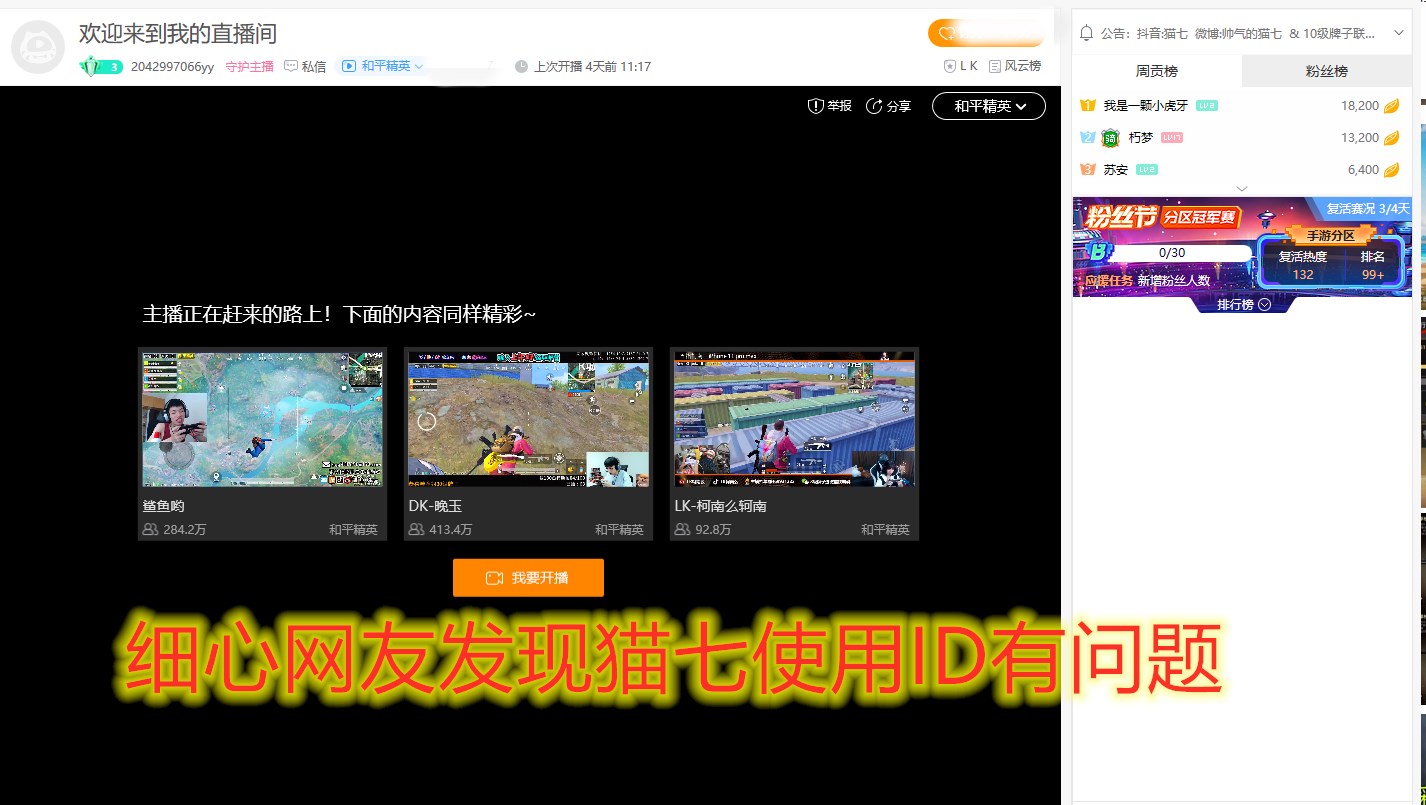The width and height of the screenshot is (1426, 805).
Task: Open the 和平精英 category dropdown in top bar
Action: [x=381, y=66]
